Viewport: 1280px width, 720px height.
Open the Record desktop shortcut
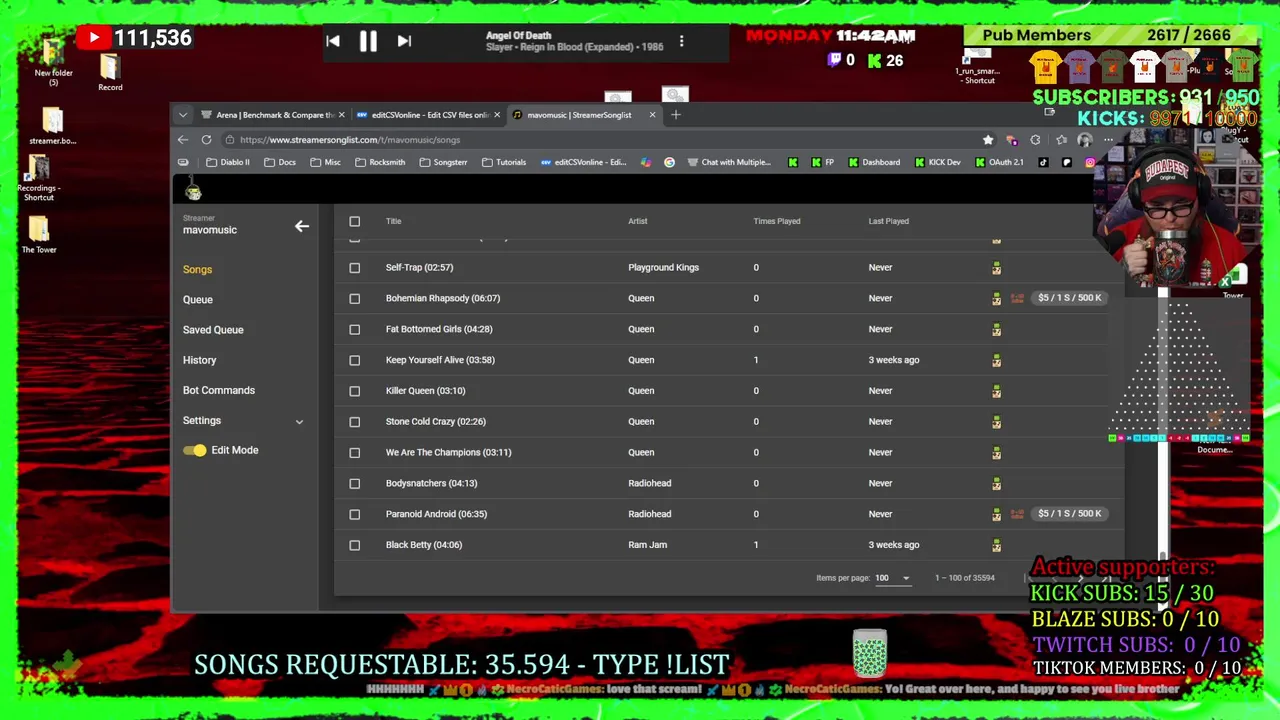click(x=110, y=73)
